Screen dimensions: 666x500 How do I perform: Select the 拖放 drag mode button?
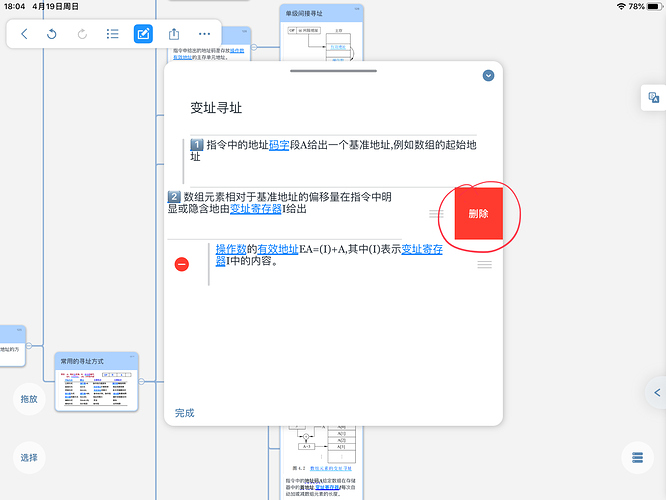click(29, 399)
